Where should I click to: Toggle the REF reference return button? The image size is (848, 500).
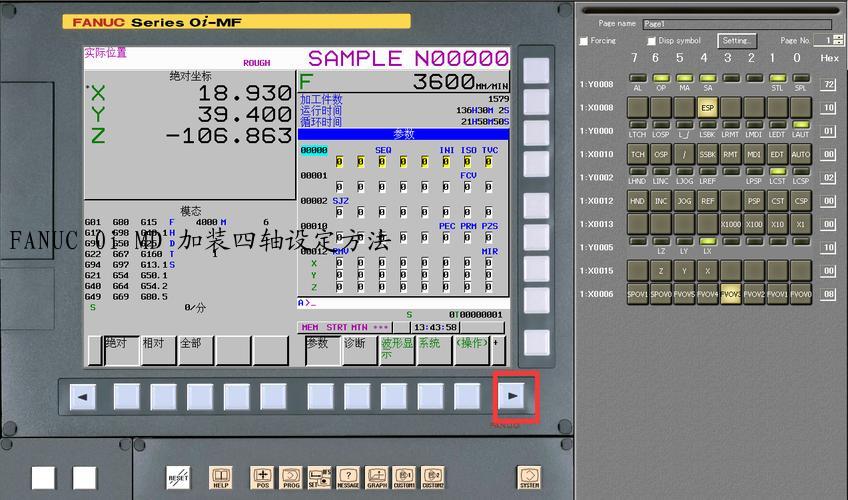coord(707,201)
